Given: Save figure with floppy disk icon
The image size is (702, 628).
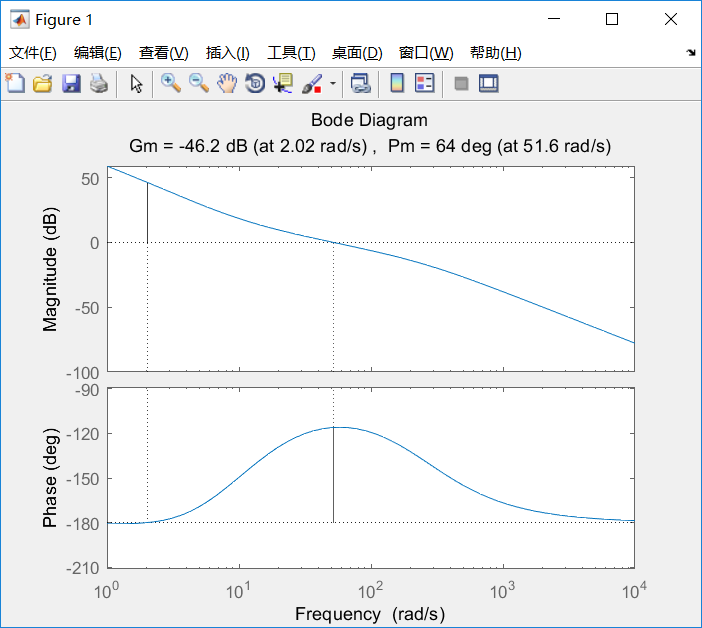Looking at the screenshot, I should pos(71,83).
